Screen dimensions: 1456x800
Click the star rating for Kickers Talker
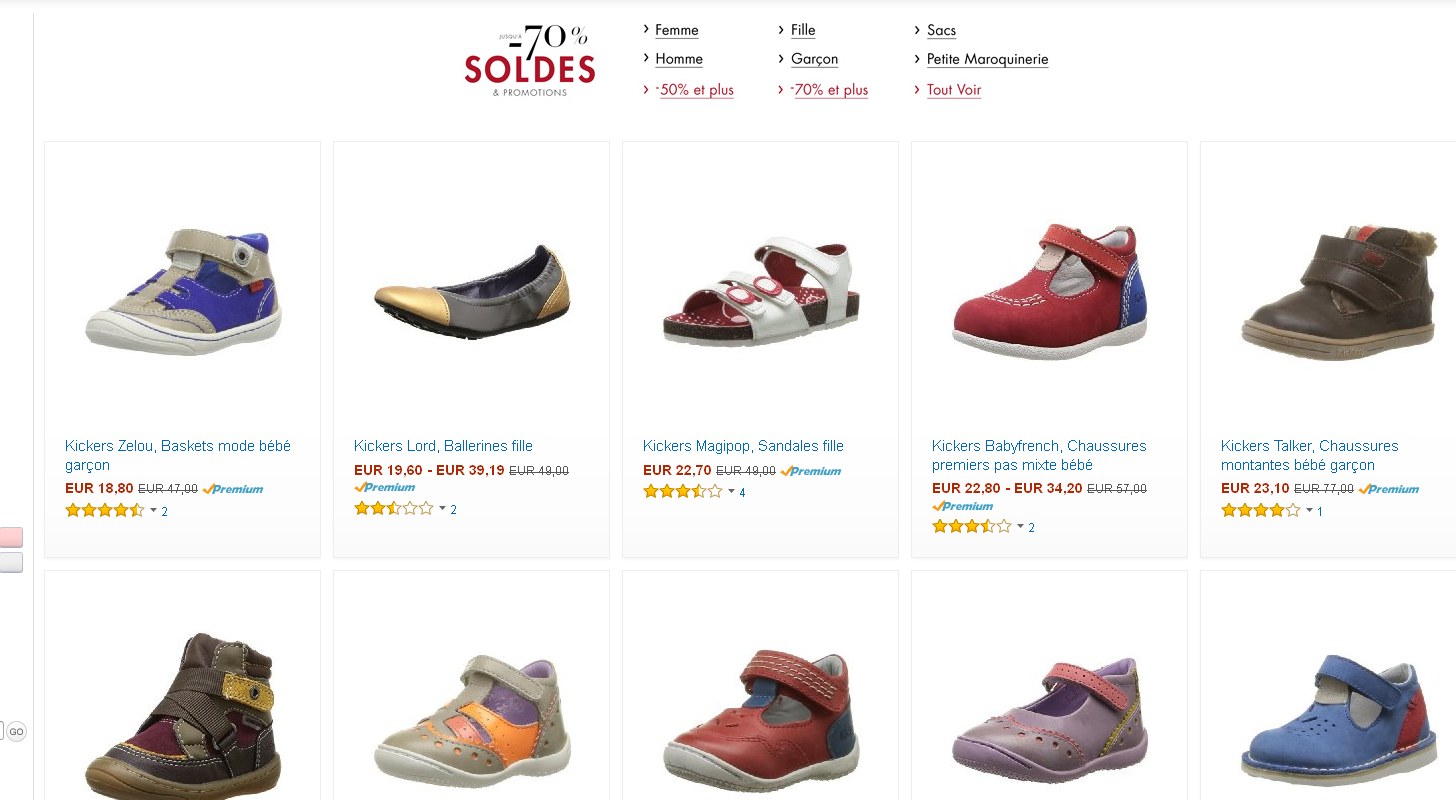(1260, 511)
